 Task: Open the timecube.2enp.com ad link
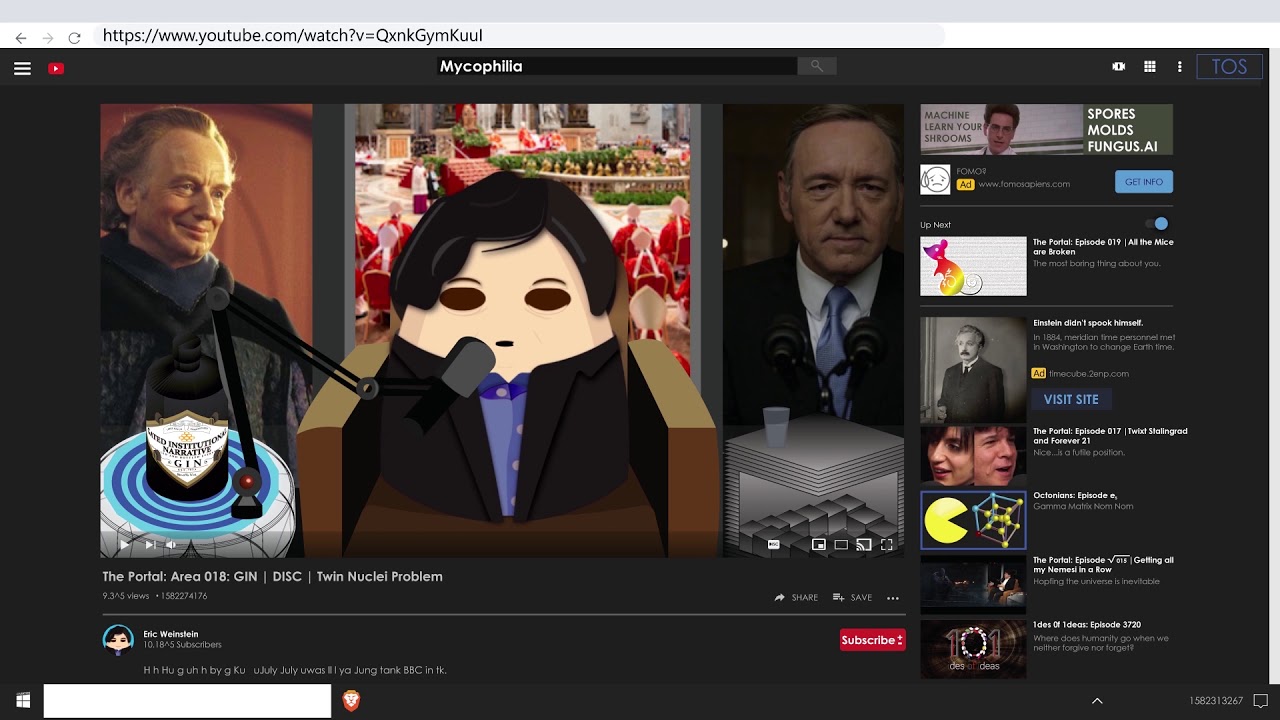pos(1089,374)
